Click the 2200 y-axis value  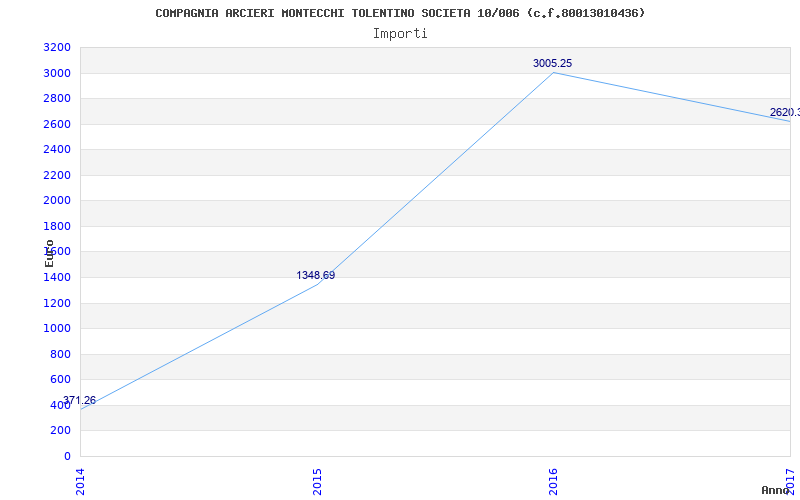coord(57,176)
